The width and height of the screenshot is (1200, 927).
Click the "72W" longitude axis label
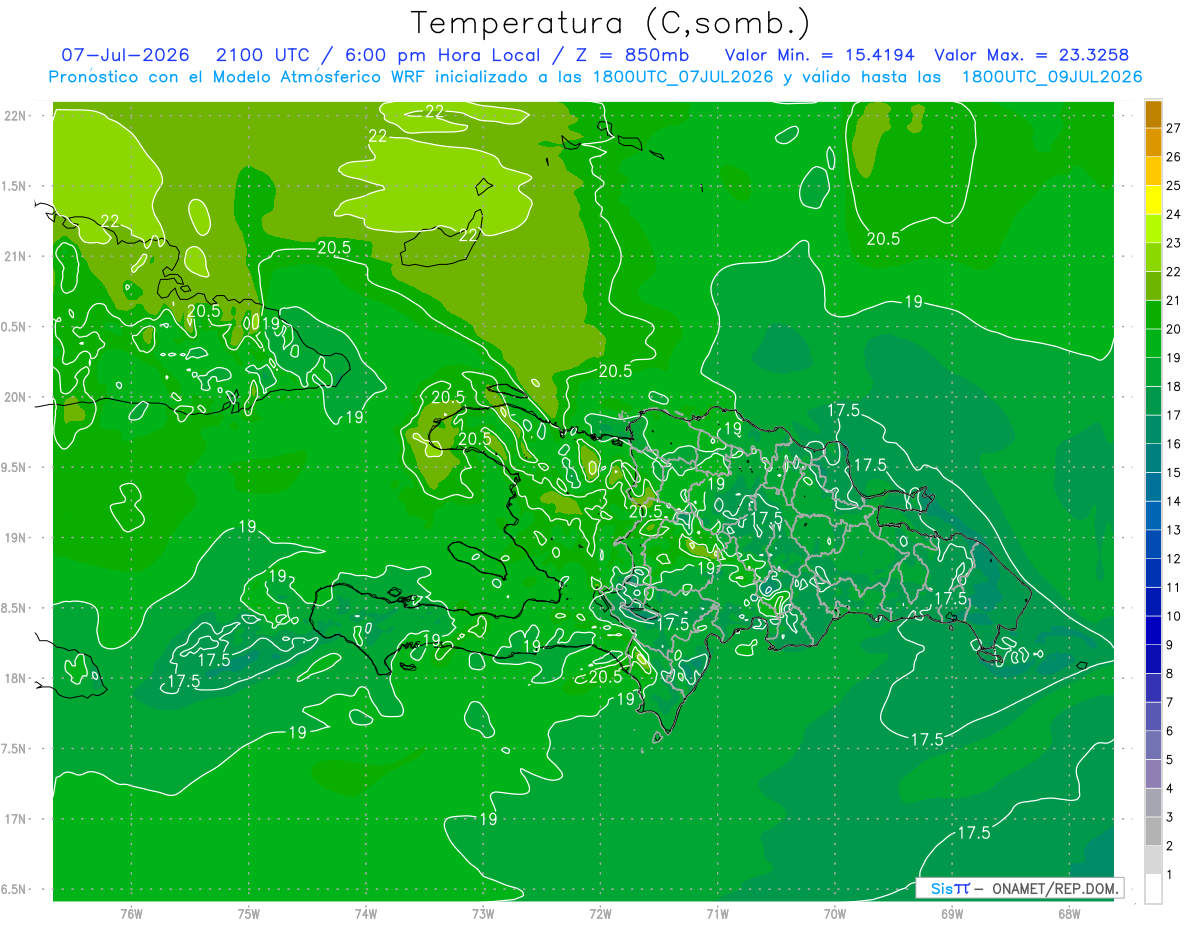click(x=600, y=913)
